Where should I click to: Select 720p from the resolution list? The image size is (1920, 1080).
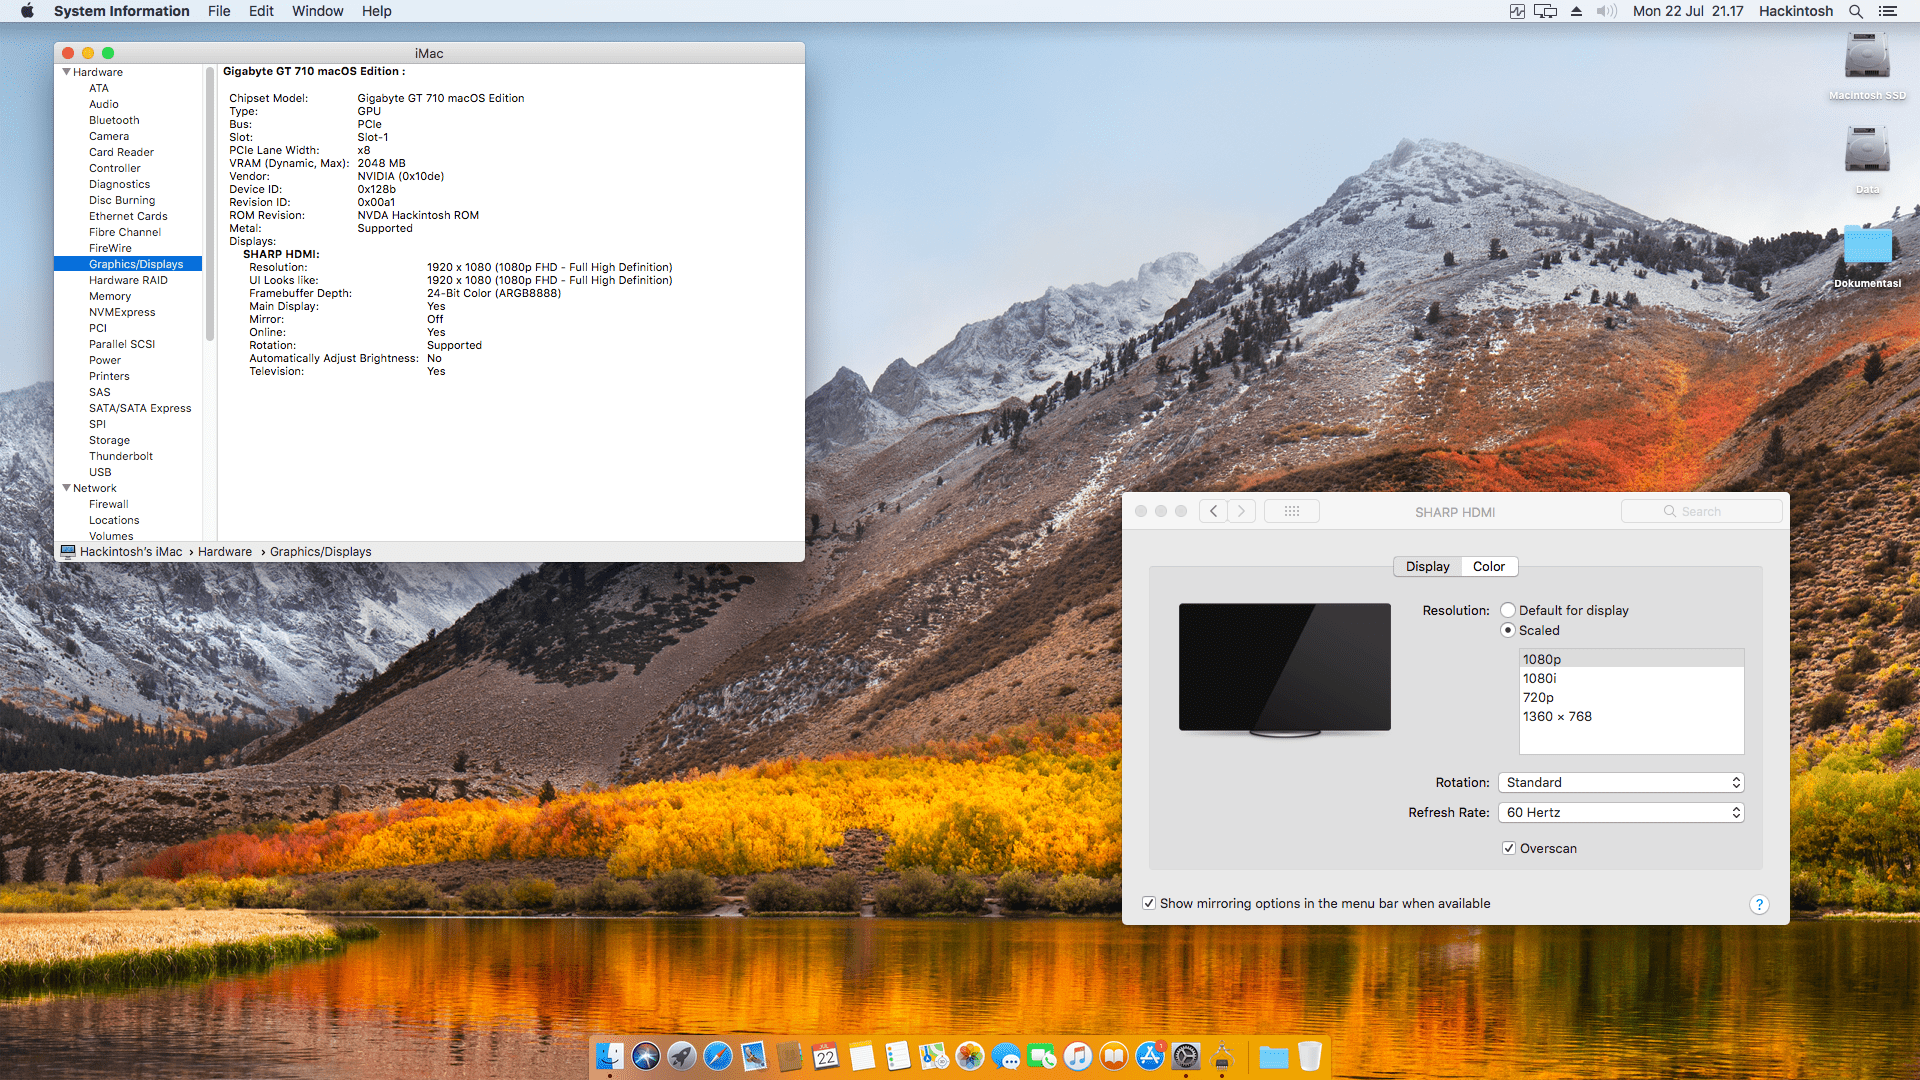pyautogui.click(x=1539, y=697)
